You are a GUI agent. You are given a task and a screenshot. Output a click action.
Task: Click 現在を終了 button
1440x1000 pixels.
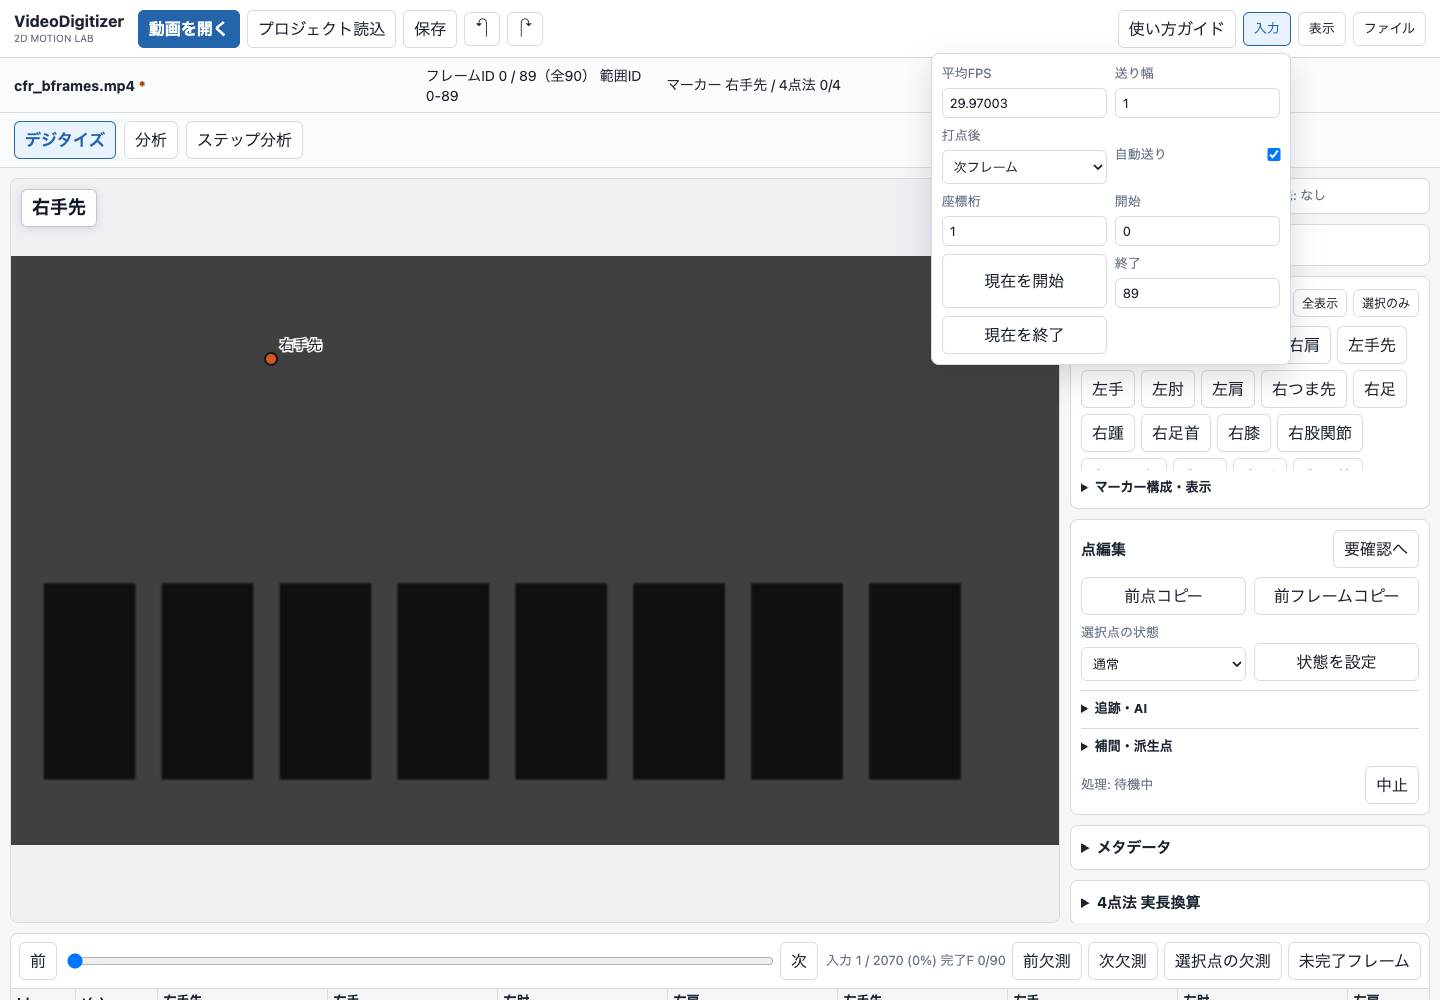(x=1024, y=335)
